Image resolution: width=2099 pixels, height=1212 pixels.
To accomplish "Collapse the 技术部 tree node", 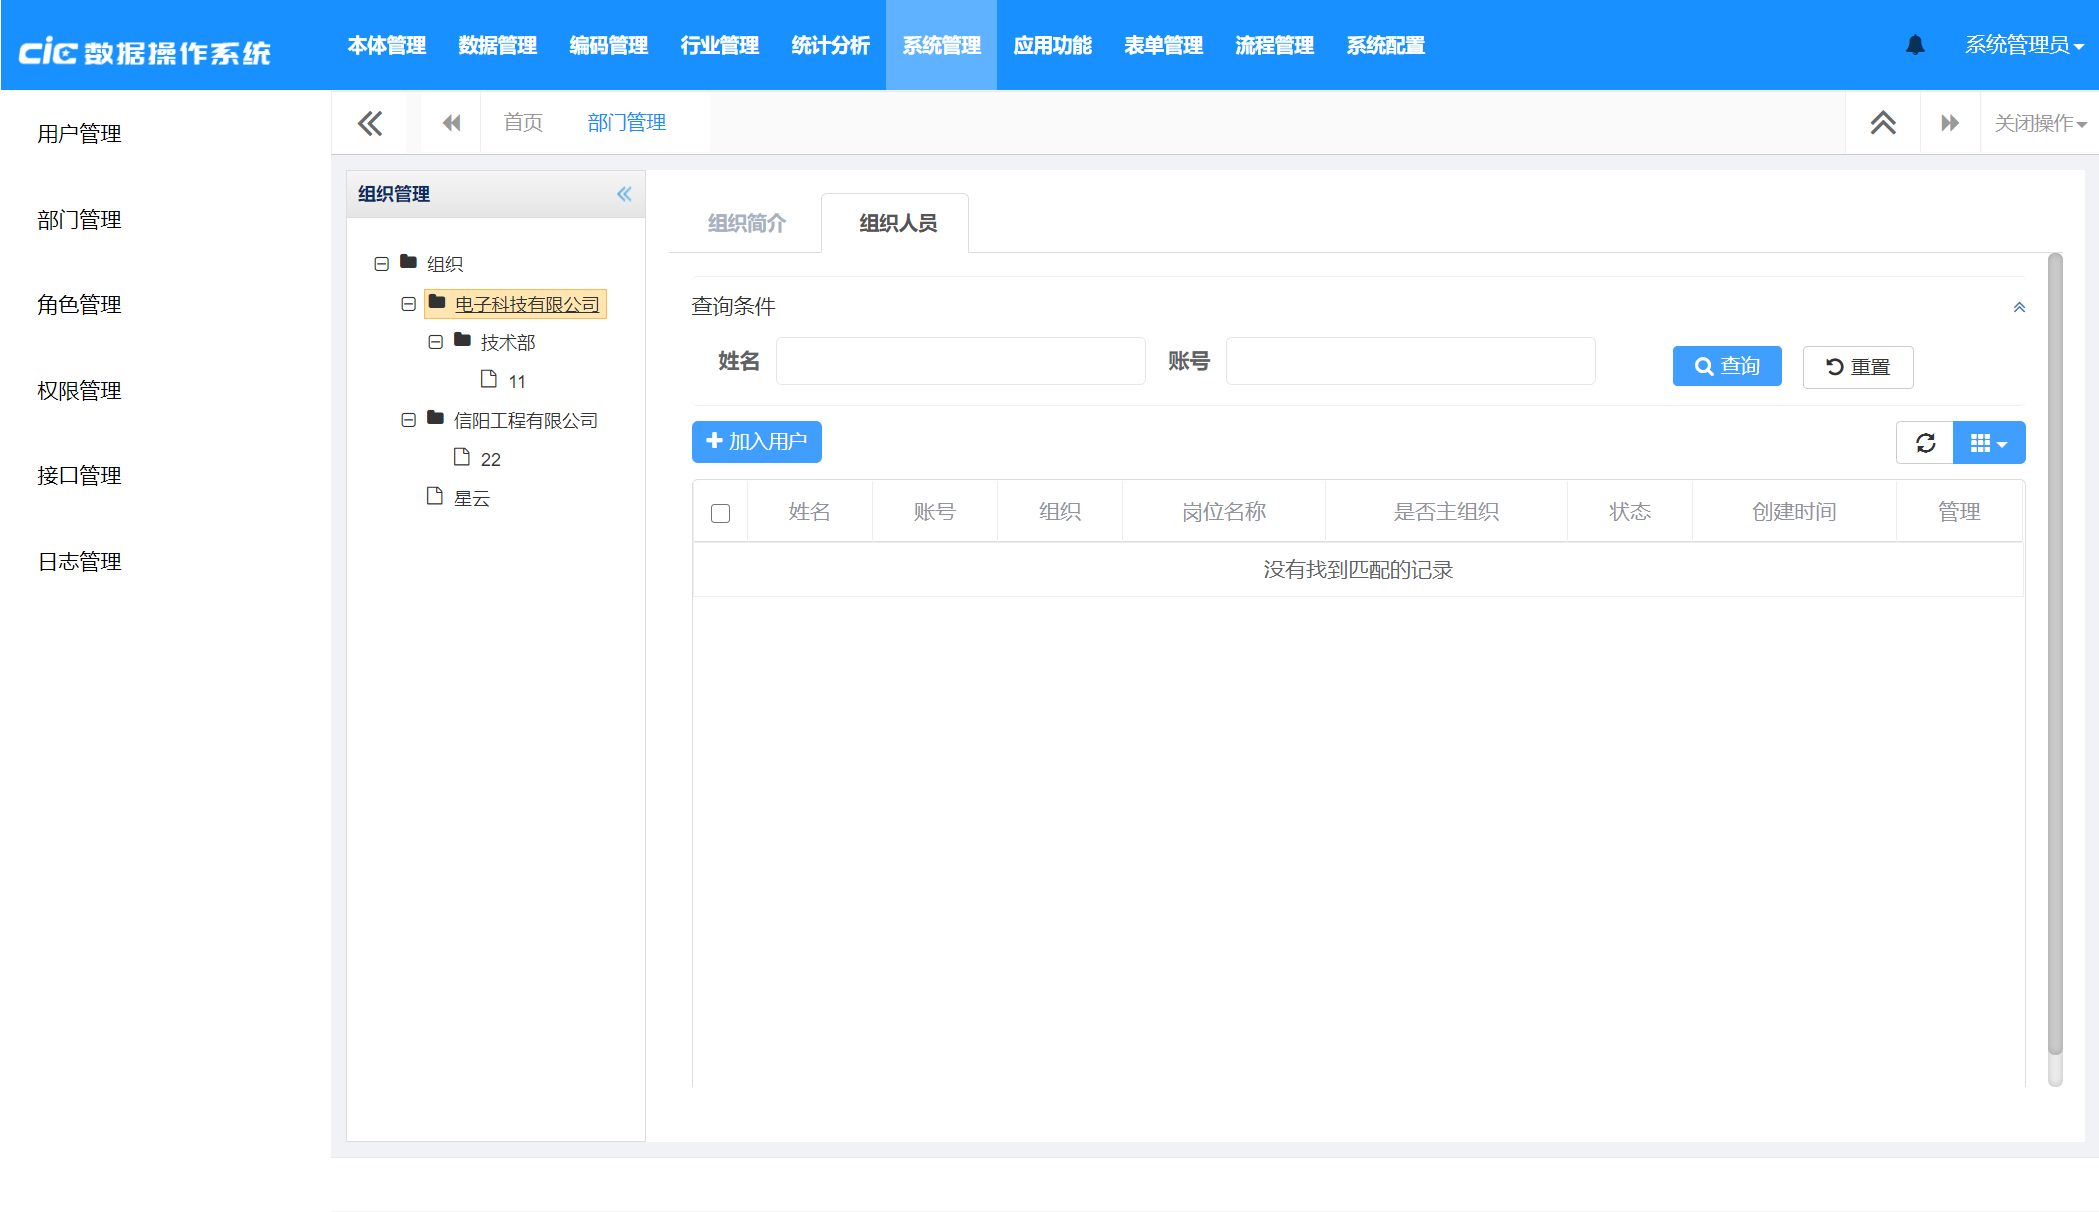I will tap(435, 342).
